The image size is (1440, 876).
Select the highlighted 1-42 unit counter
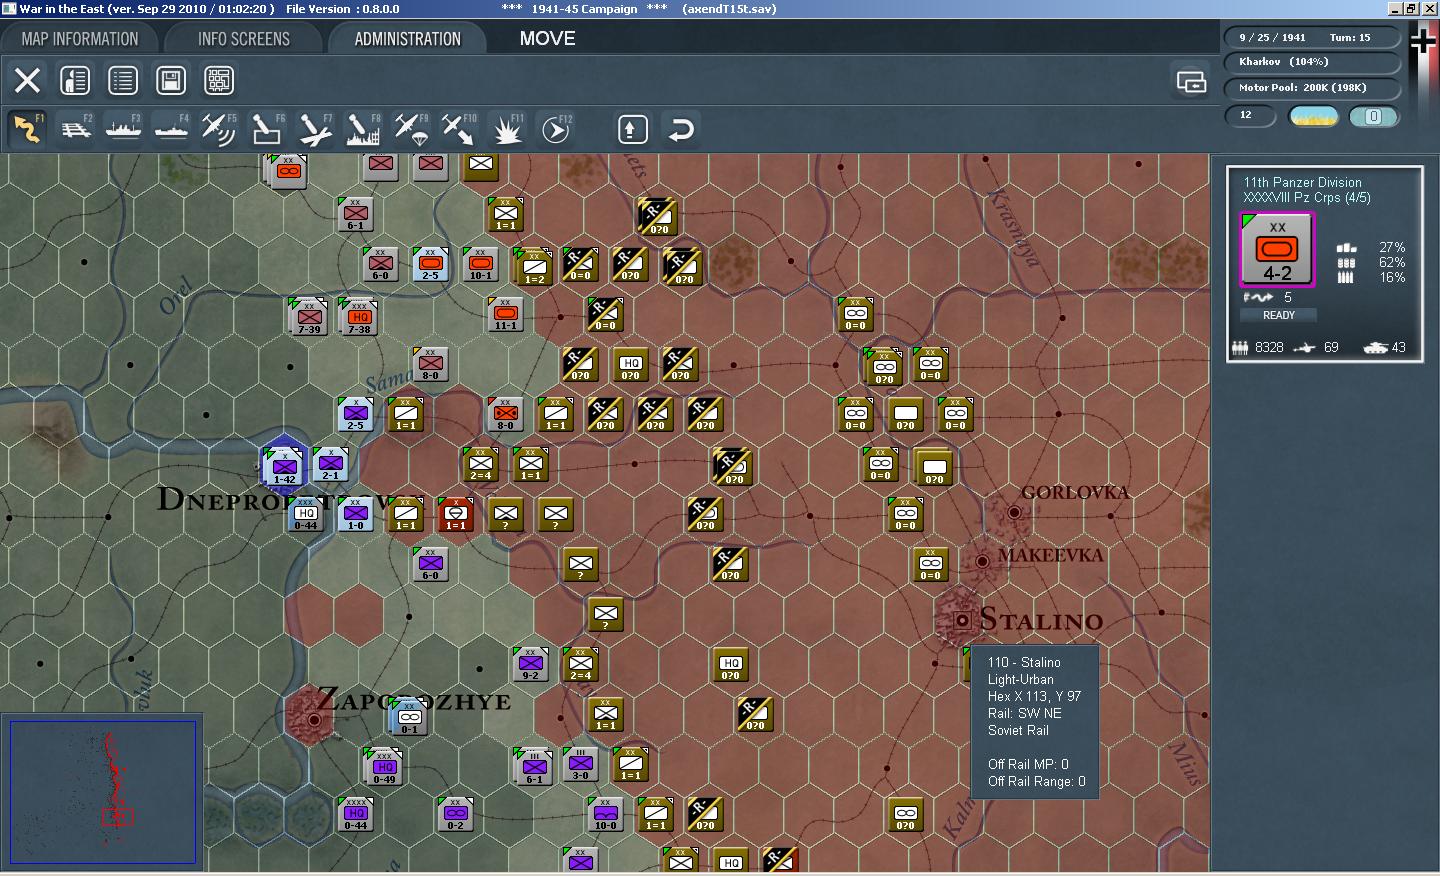click(x=284, y=466)
